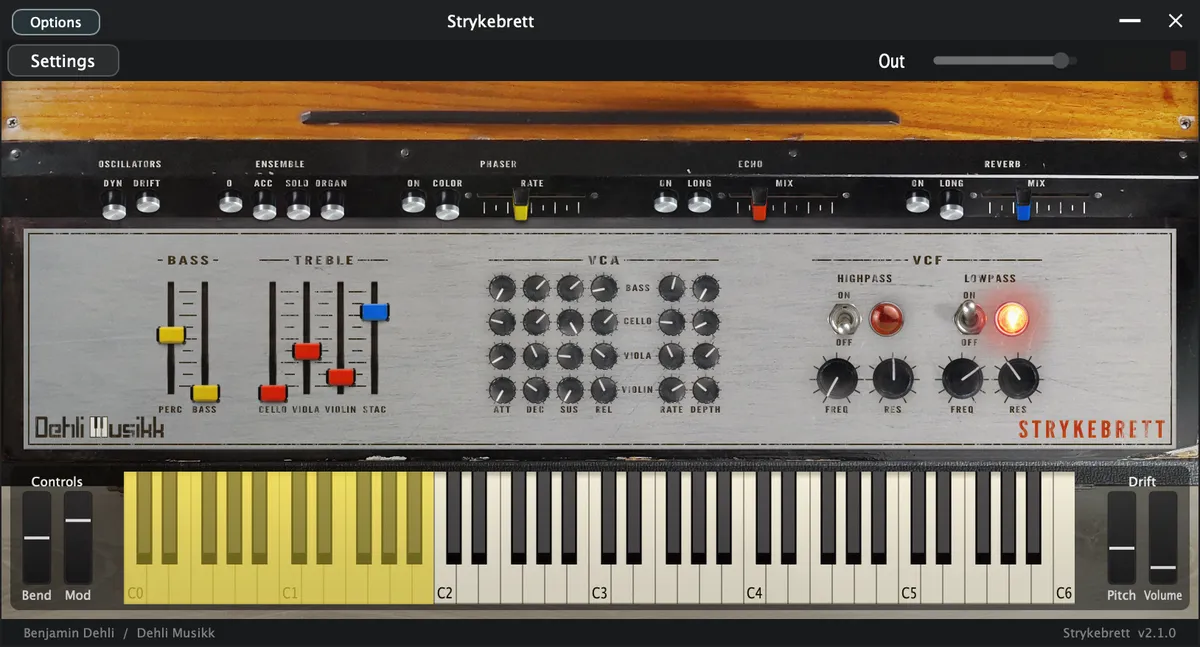Click the Cello row RATE knob
The image size is (1200, 647).
(x=672, y=322)
